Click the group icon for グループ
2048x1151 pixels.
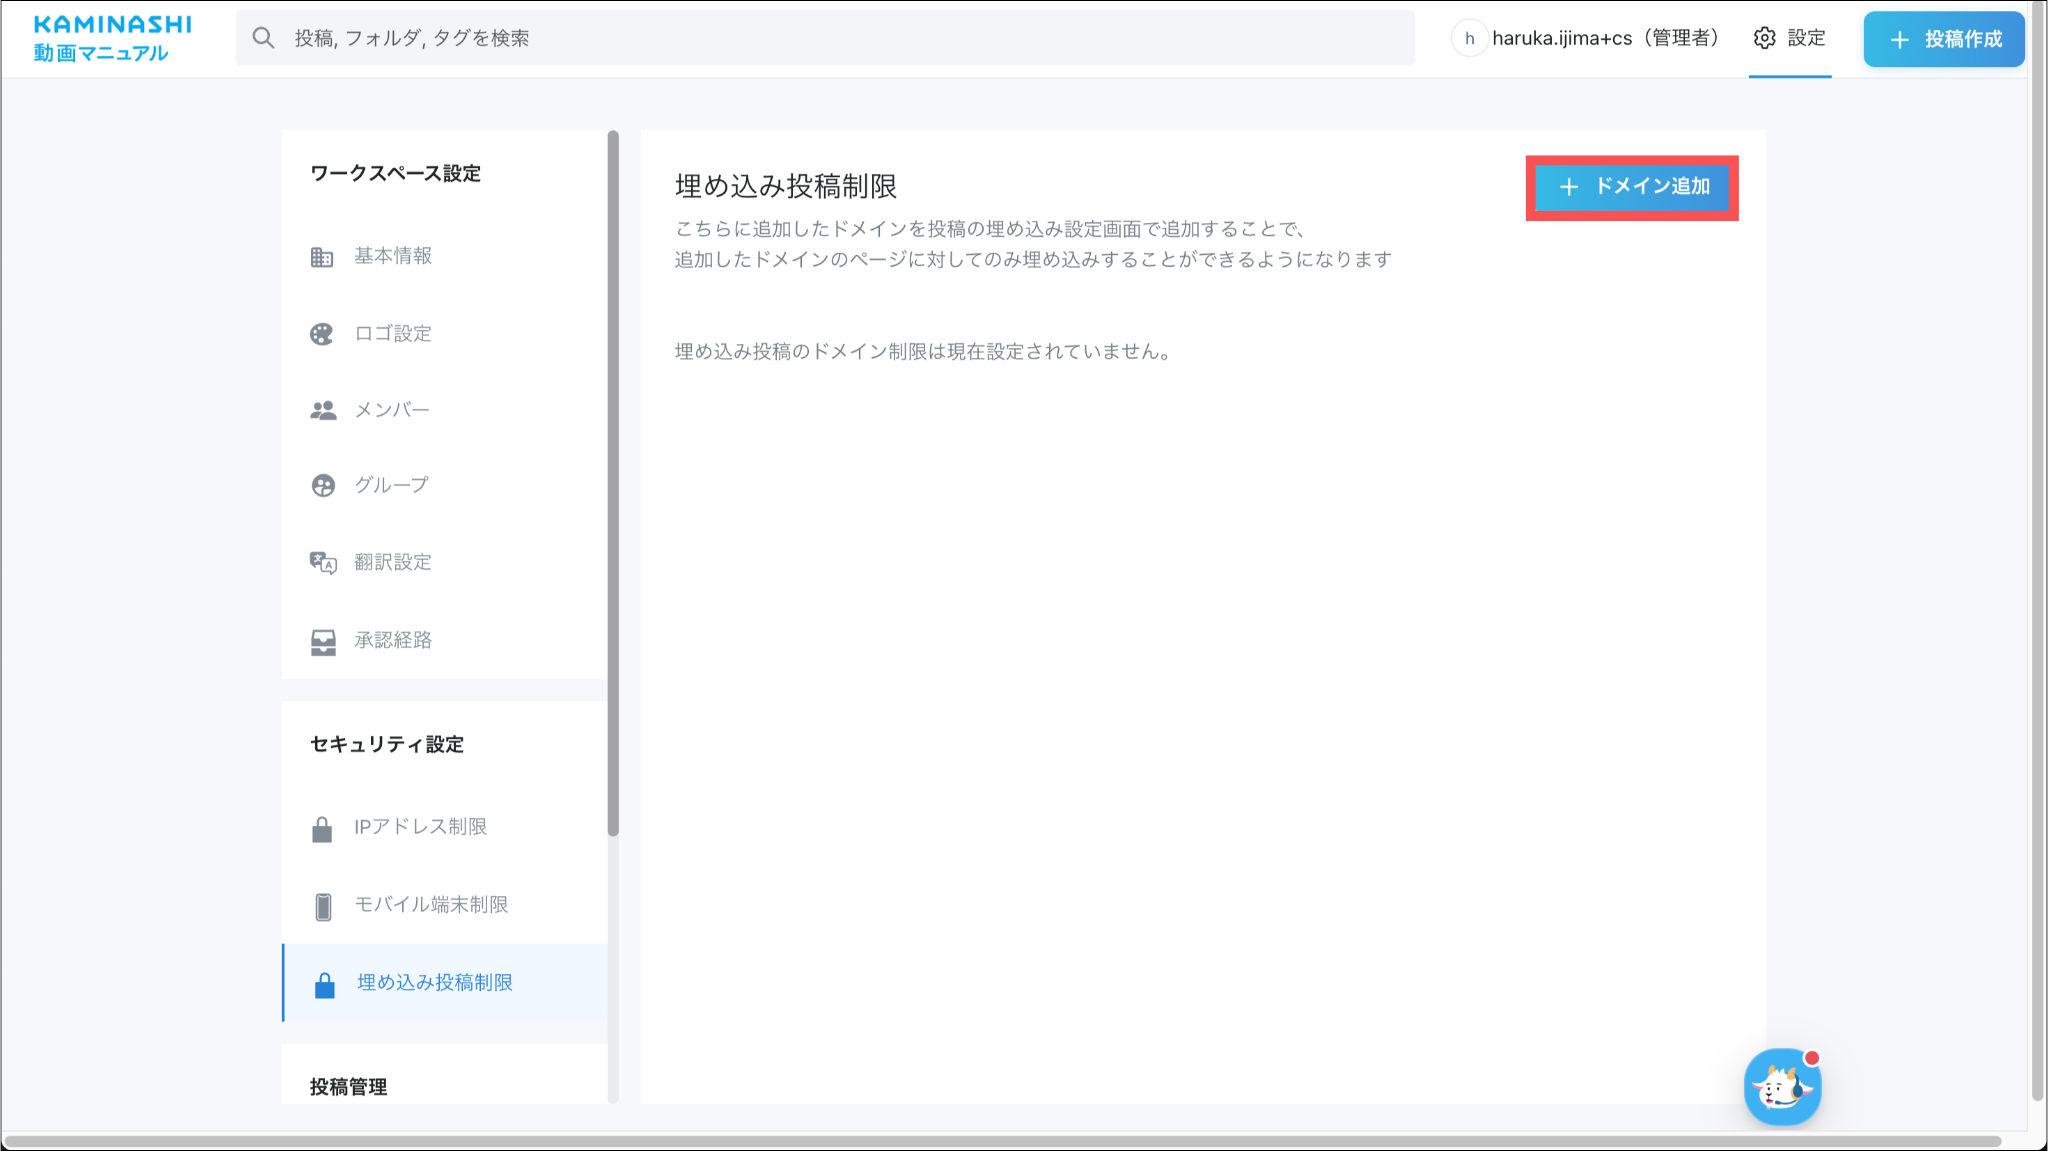(x=322, y=486)
